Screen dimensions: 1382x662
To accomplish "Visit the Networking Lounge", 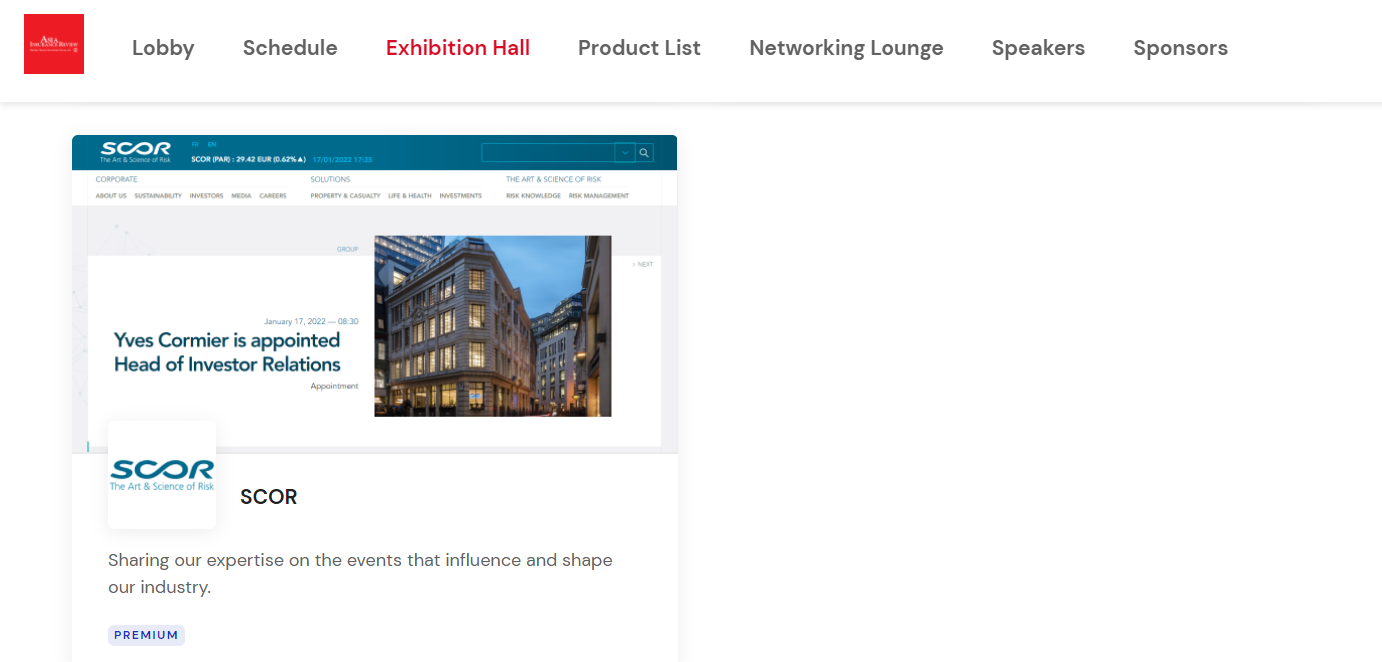I will click(x=846, y=48).
